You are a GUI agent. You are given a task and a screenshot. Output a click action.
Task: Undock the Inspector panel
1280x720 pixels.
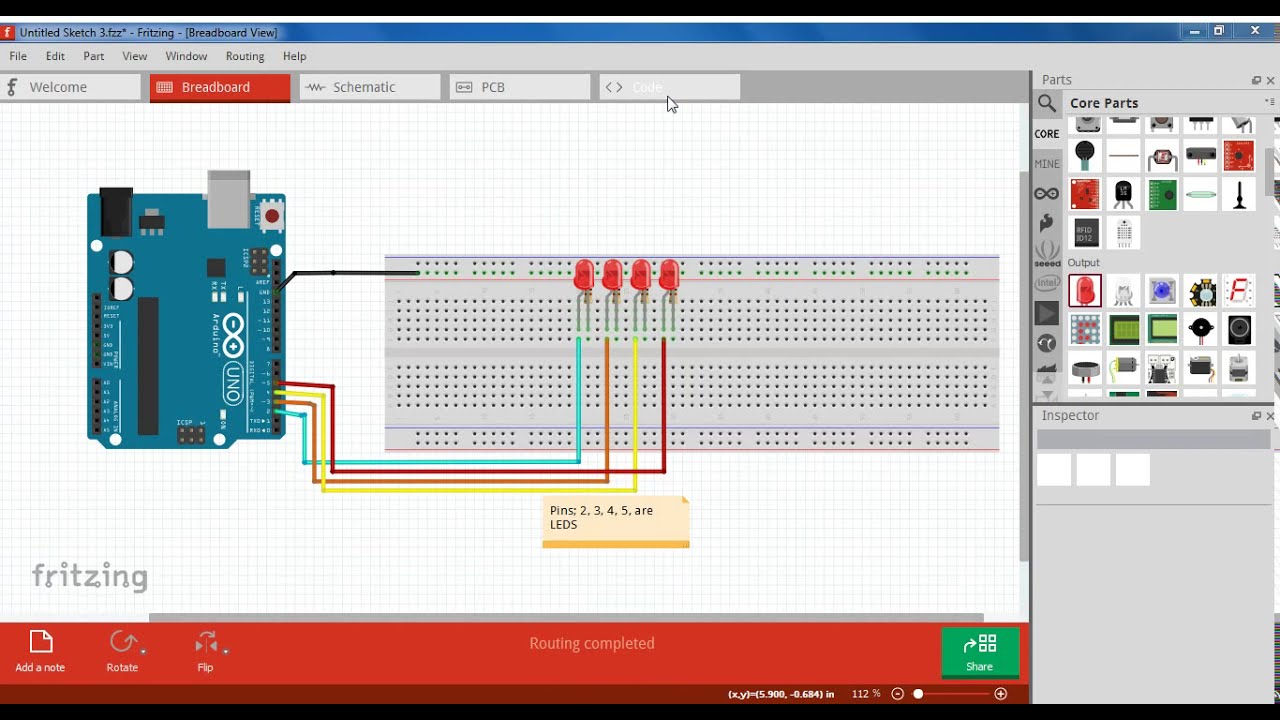1256,416
